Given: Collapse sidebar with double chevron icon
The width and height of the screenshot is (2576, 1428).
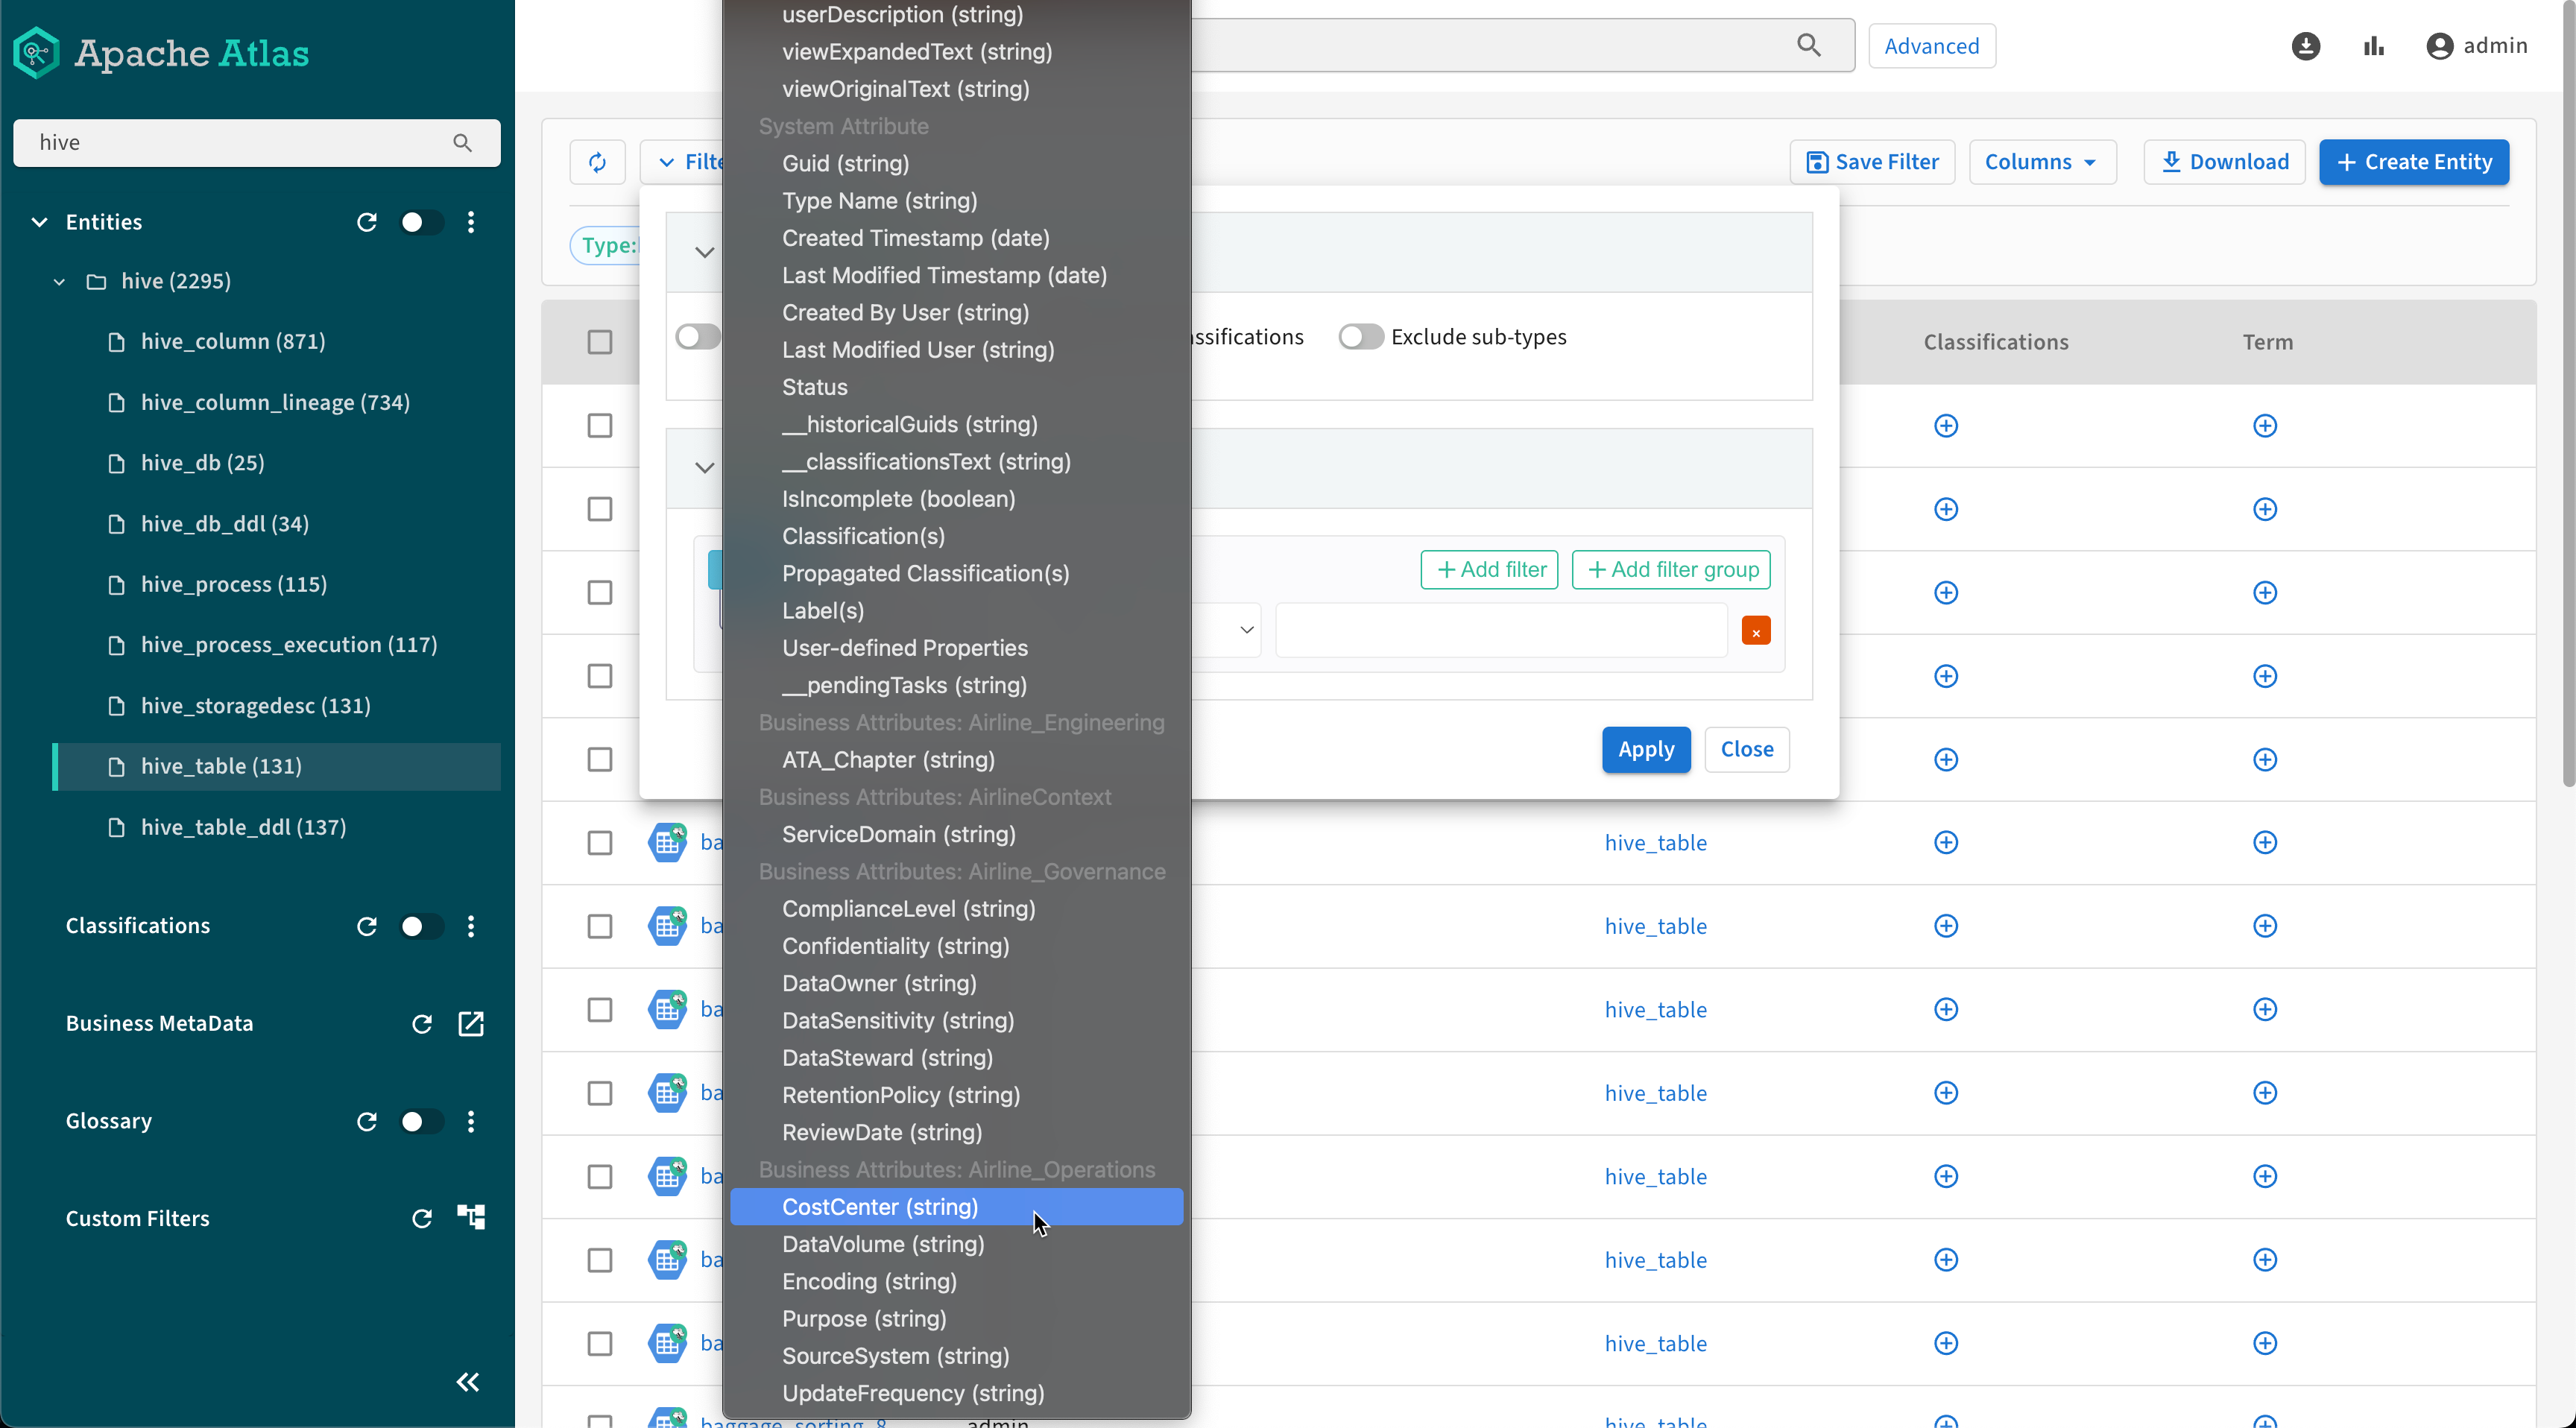Looking at the screenshot, I should [x=467, y=1382].
